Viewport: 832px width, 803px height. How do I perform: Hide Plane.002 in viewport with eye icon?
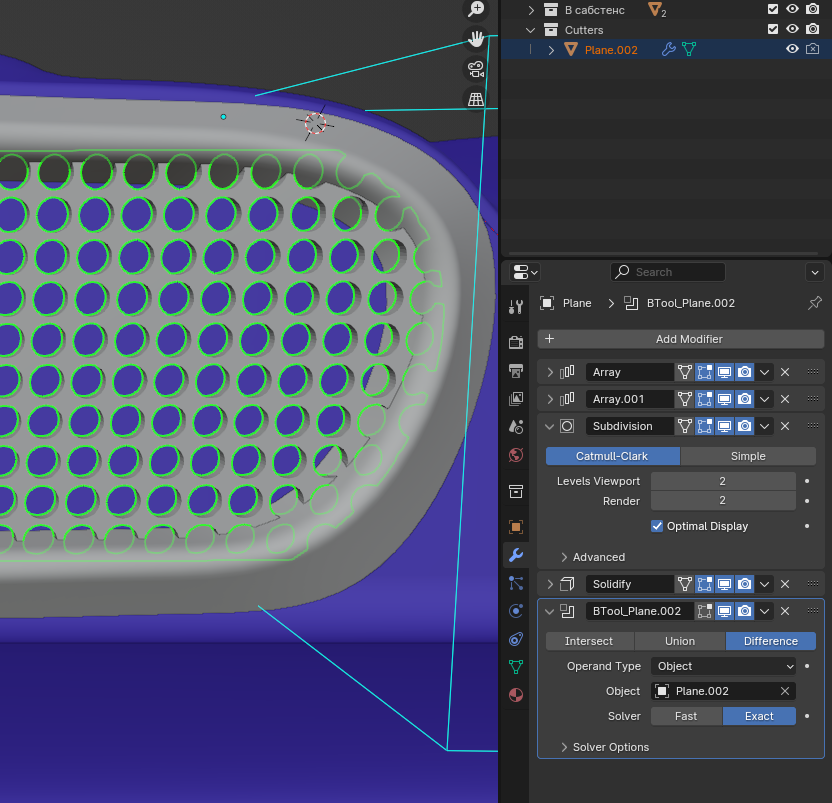point(792,49)
